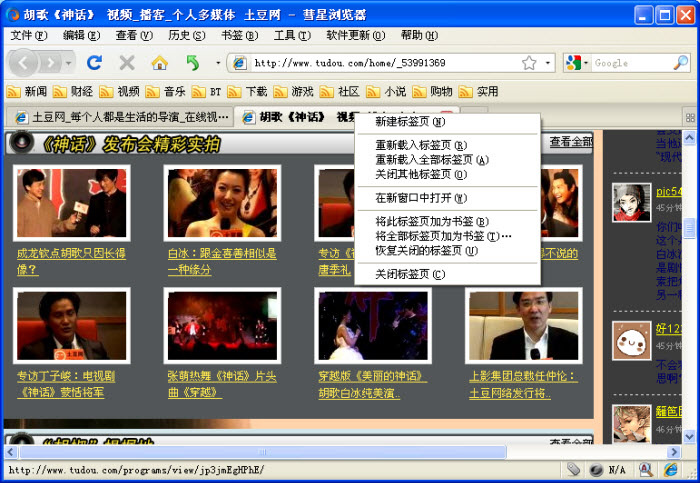Open the 书签 menu
This screenshot has width=700, height=483.
tap(239, 35)
